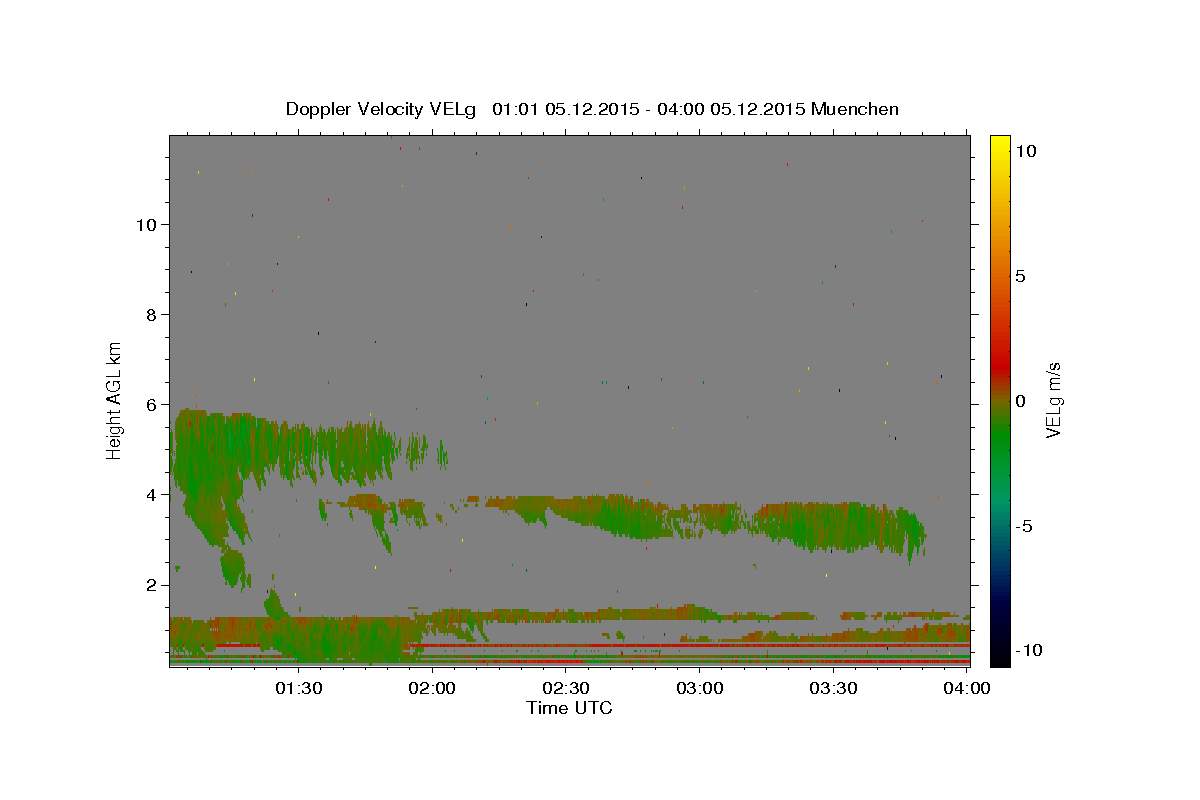Click the height axis value 6
Viewport: 1200px width, 800px height.
coord(152,404)
